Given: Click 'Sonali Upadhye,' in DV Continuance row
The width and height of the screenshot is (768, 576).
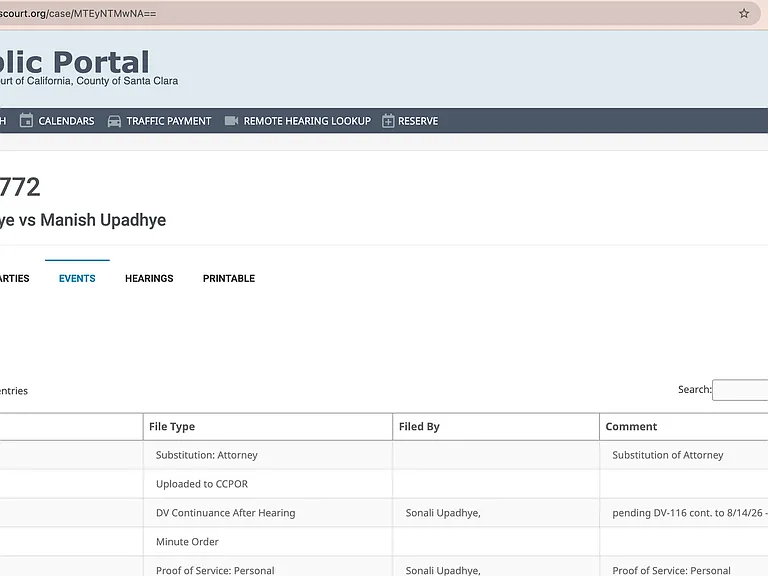Looking at the screenshot, I should tap(443, 513).
